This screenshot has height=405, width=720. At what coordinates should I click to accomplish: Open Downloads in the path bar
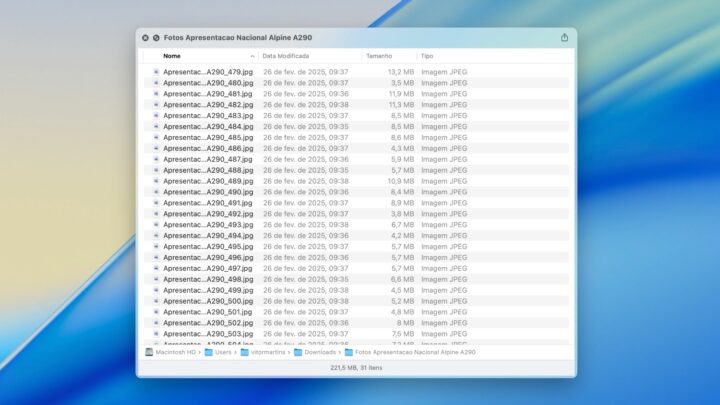pyautogui.click(x=320, y=352)
